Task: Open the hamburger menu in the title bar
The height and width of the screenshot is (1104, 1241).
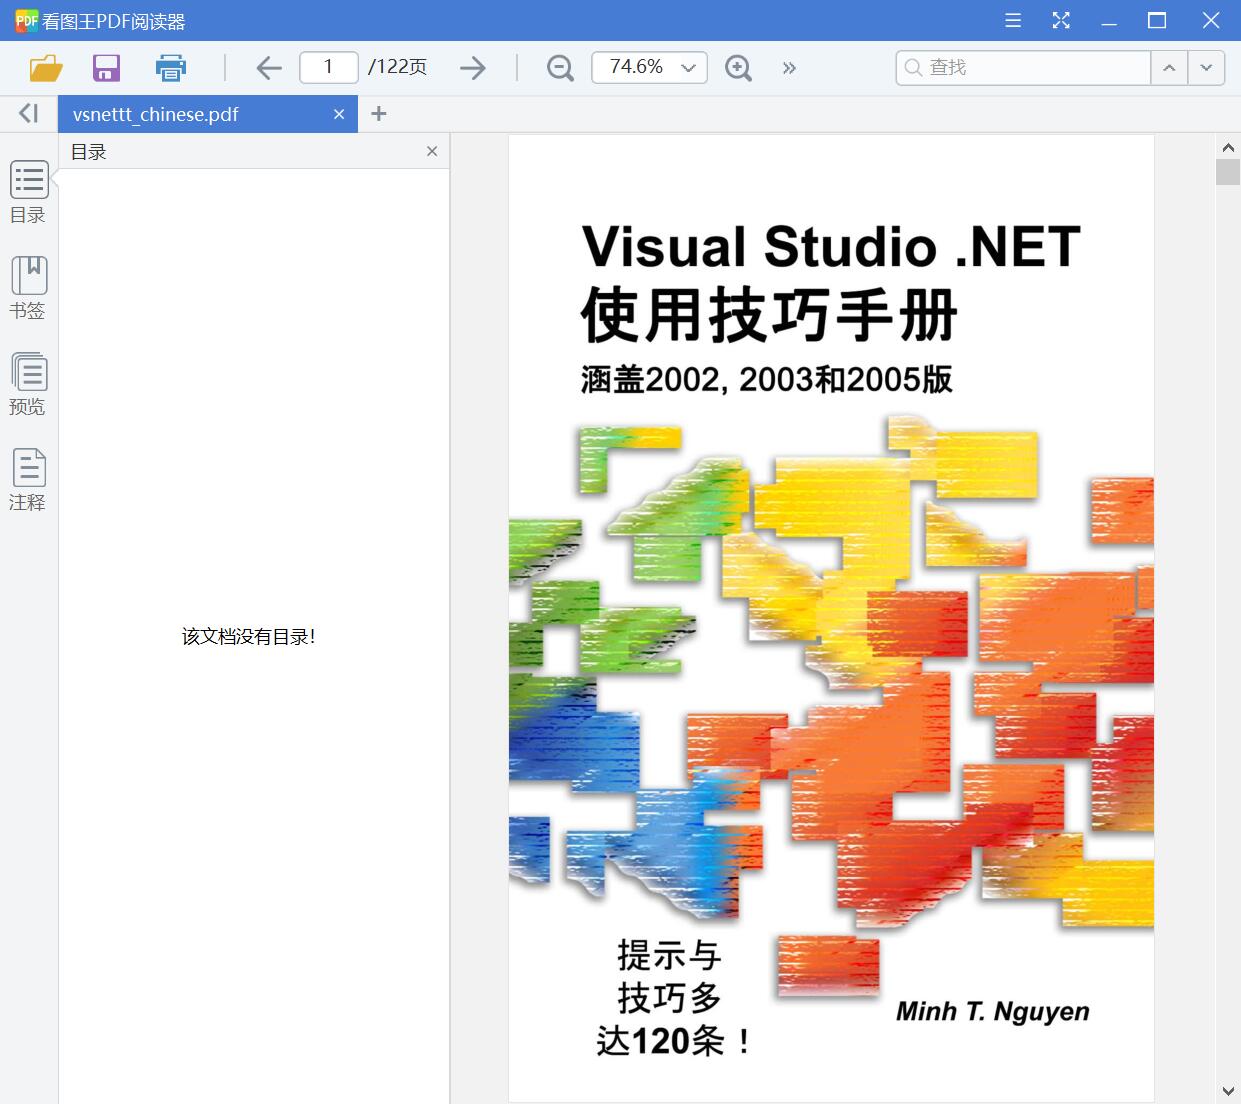Action: [x=1012, y=20]
